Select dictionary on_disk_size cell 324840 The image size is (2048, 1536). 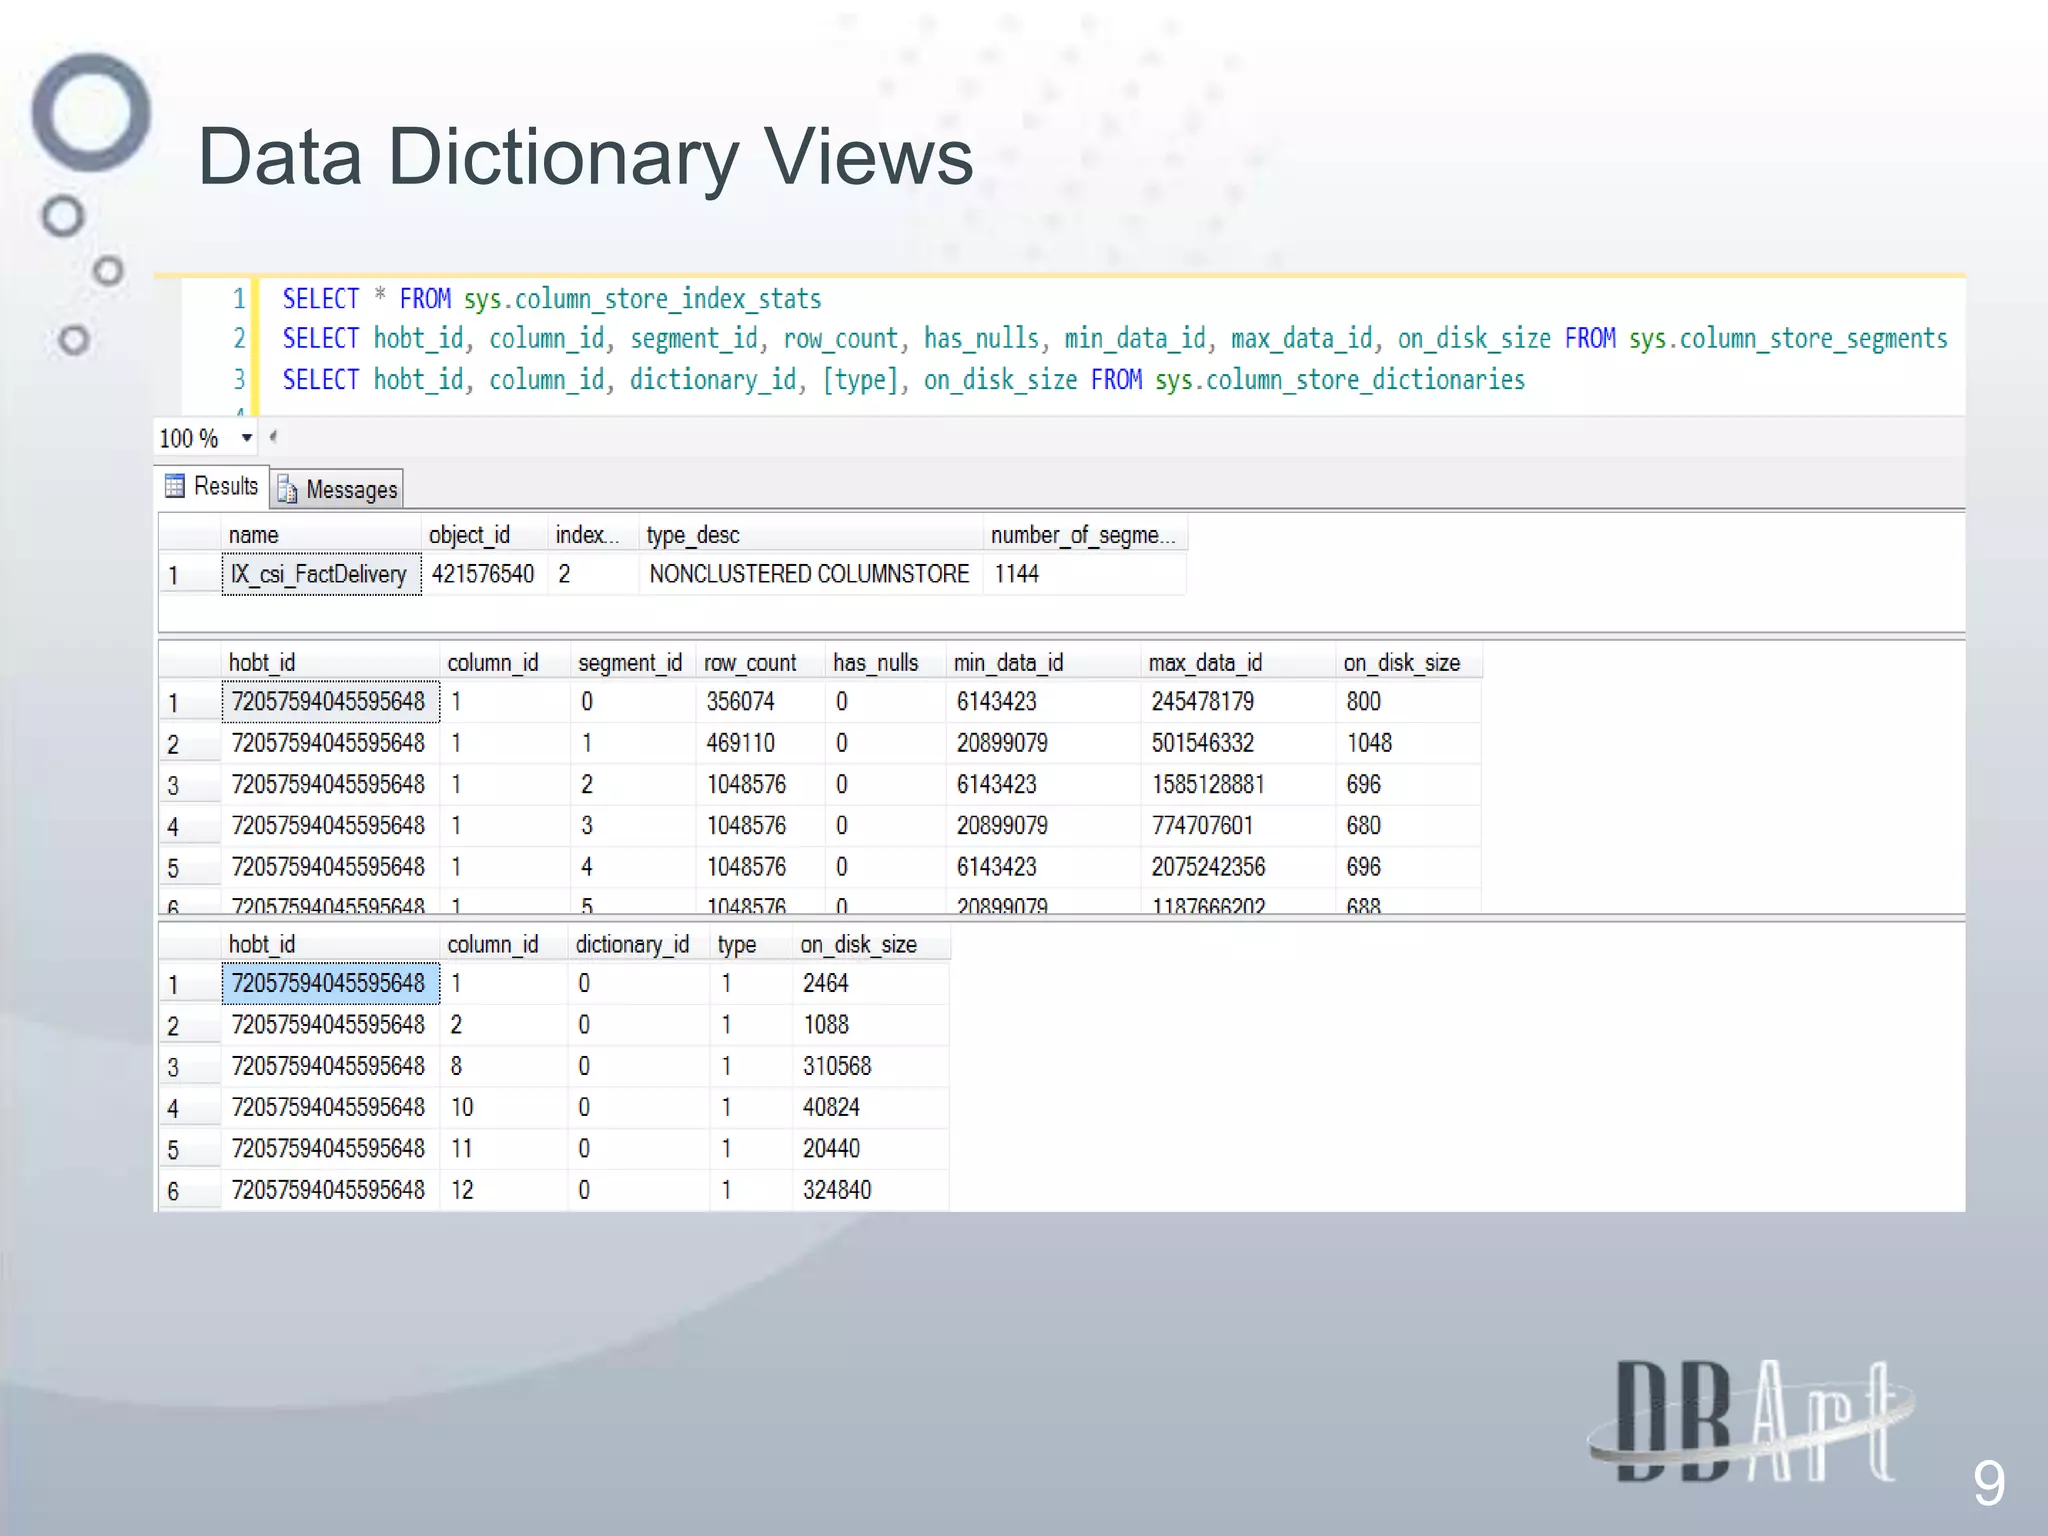tap(870, 1190)
